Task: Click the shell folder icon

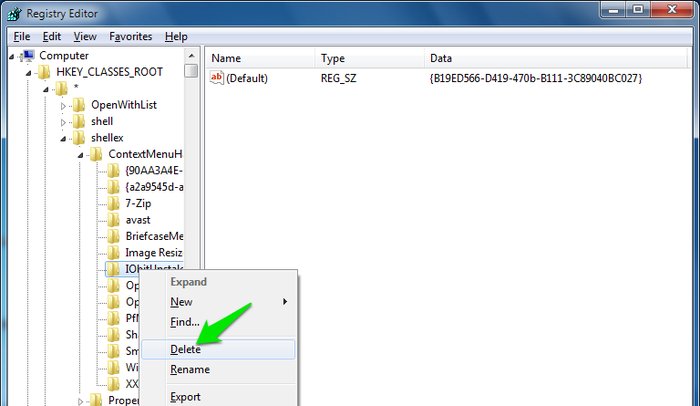Action: point(79,121)
